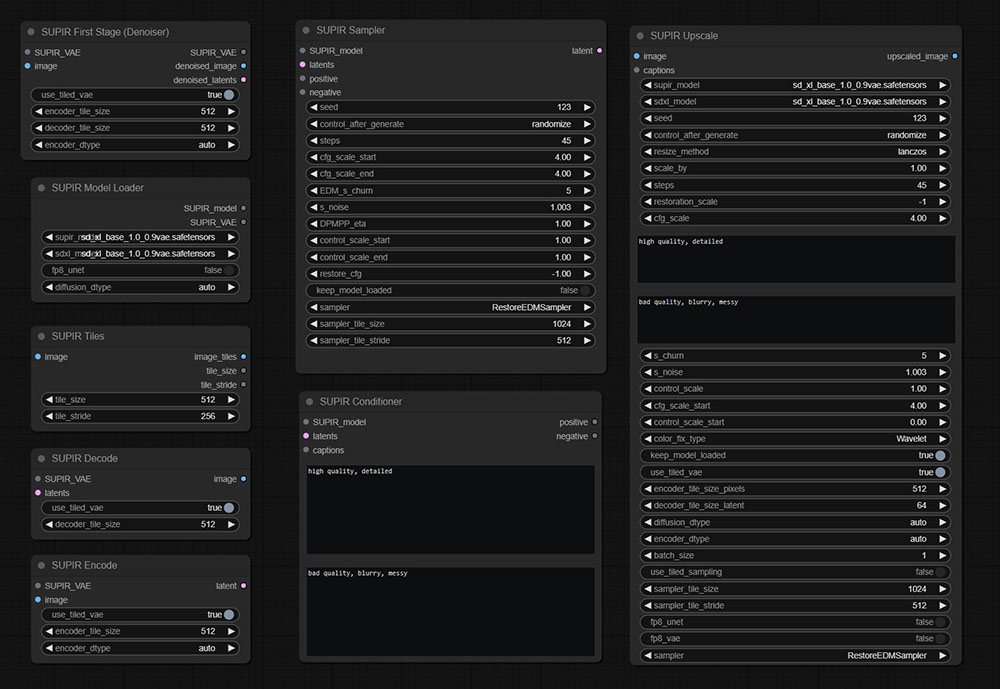The width and height of the screenshot is (1000, 689).
Task: Click decoder_tile_size_latent field in SUPIR Upscale
Action: pos(795,505)
